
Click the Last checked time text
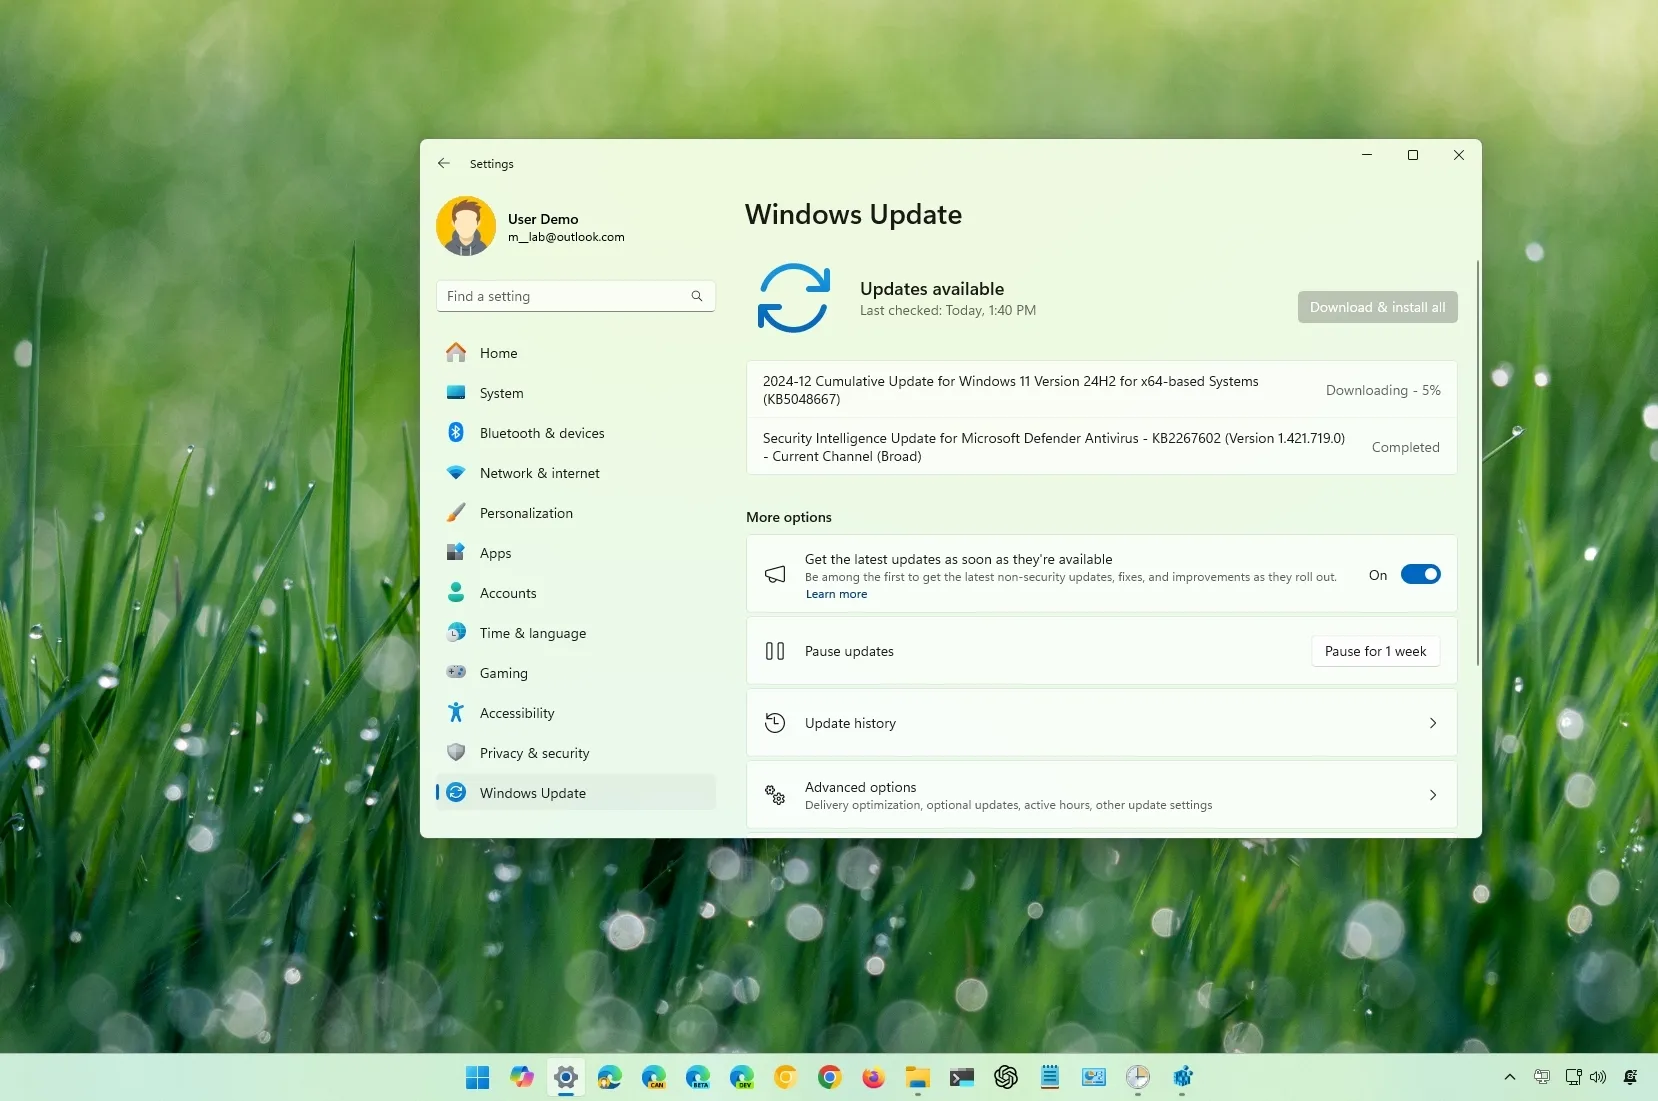[x=948, y=311]
